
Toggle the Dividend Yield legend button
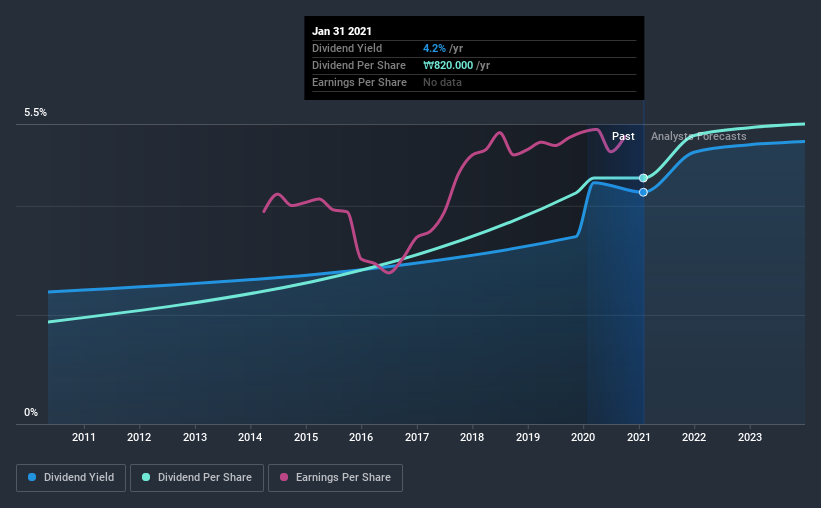[71, 478]
